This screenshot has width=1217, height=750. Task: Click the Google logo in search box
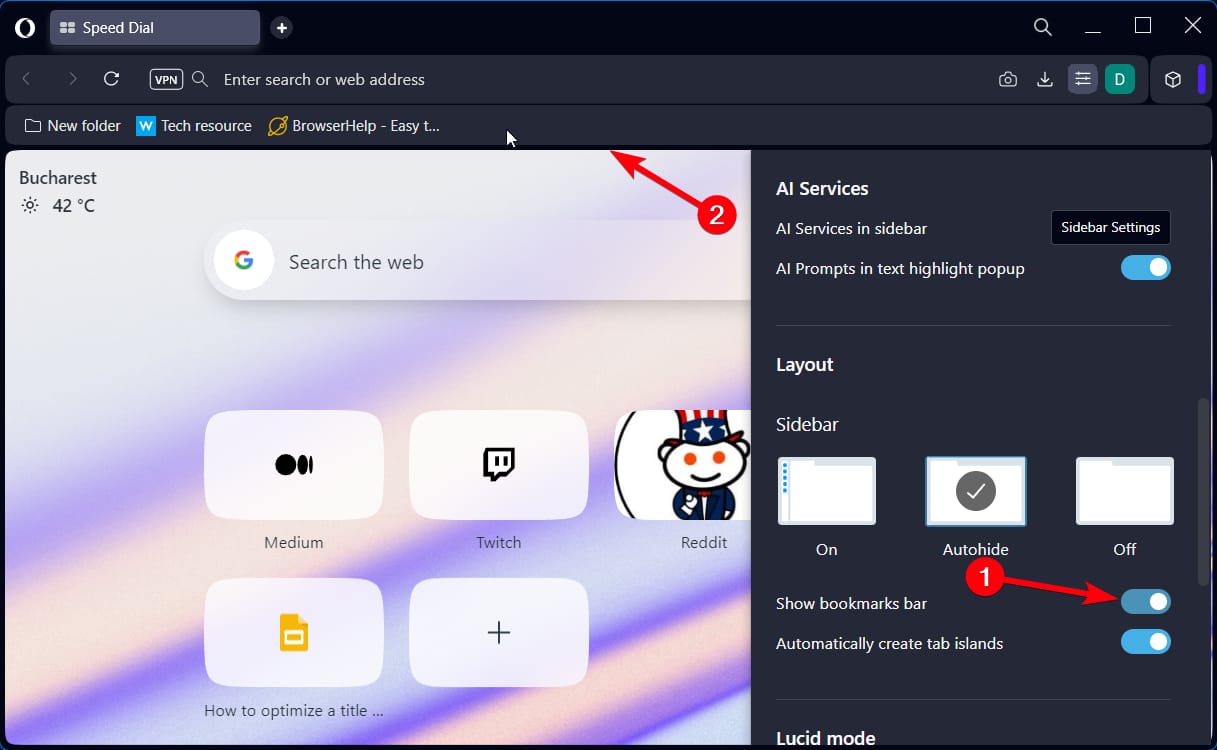coord(244,261)
